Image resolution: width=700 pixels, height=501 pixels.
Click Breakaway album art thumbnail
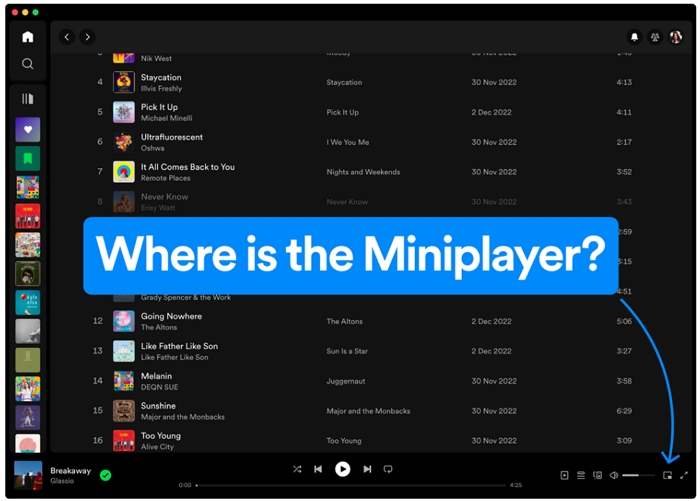coord(28,476)
